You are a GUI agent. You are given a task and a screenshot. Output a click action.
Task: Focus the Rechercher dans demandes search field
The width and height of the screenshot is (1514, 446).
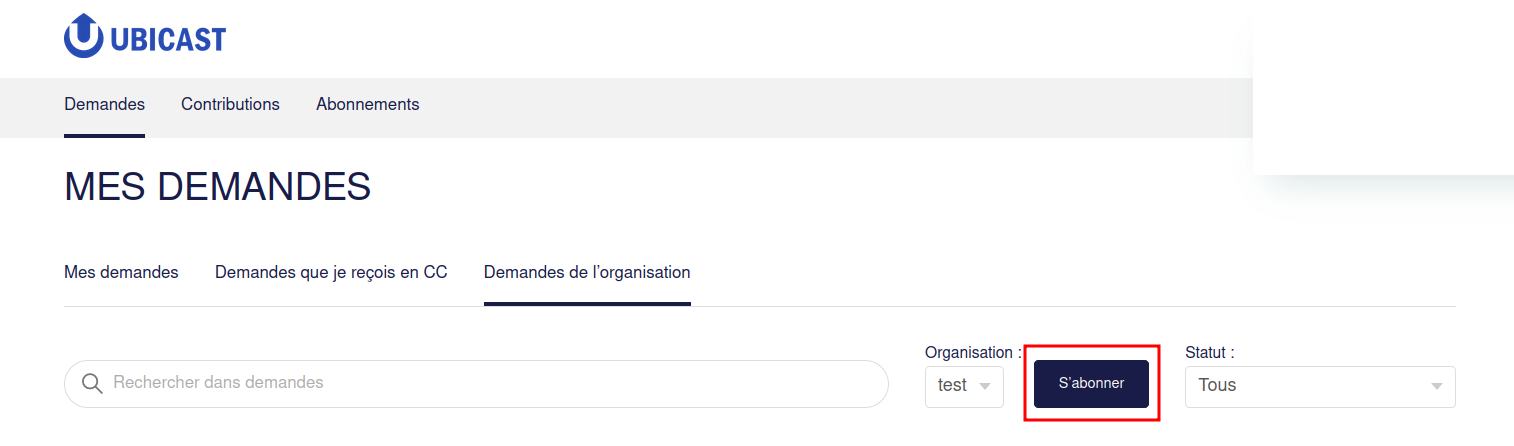tap(476, 384)
